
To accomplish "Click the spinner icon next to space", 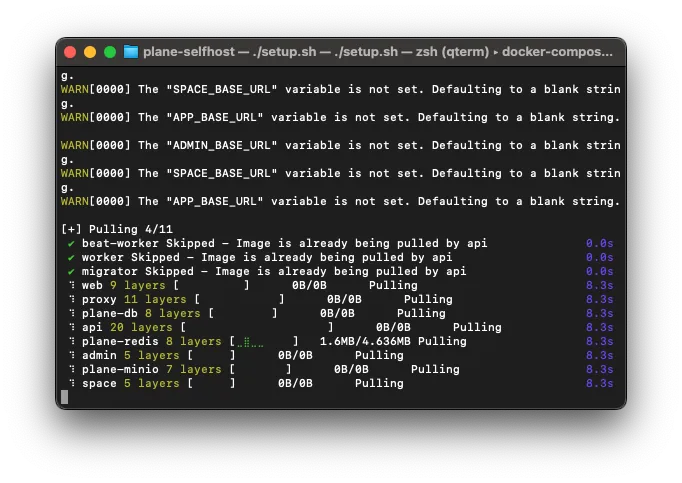I will tap(71, 383).
